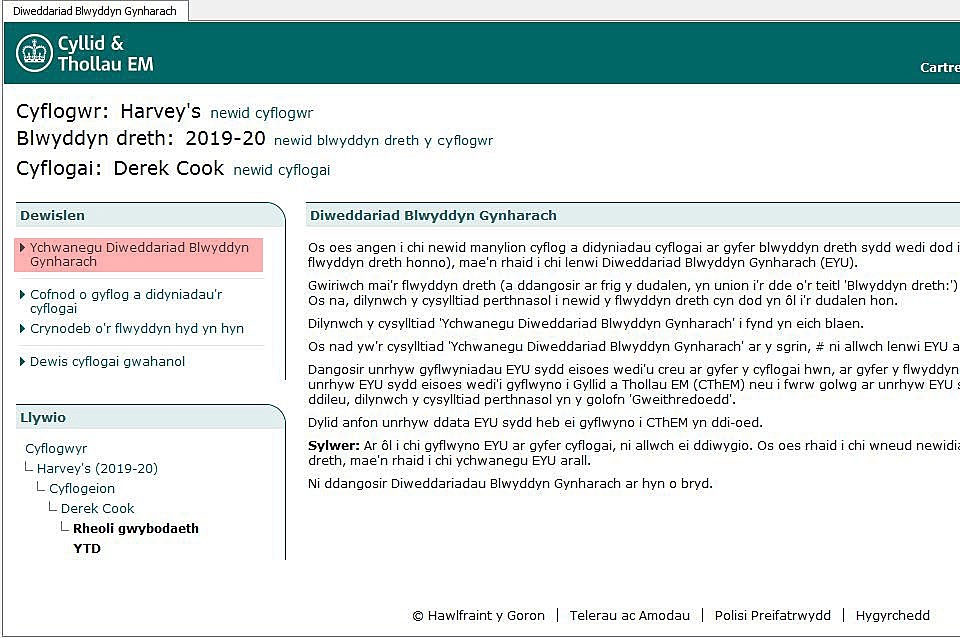Select 'Rheoli gwybodaeth' tree item
Viewport: 960px width, 640px height.
point(135,528)
